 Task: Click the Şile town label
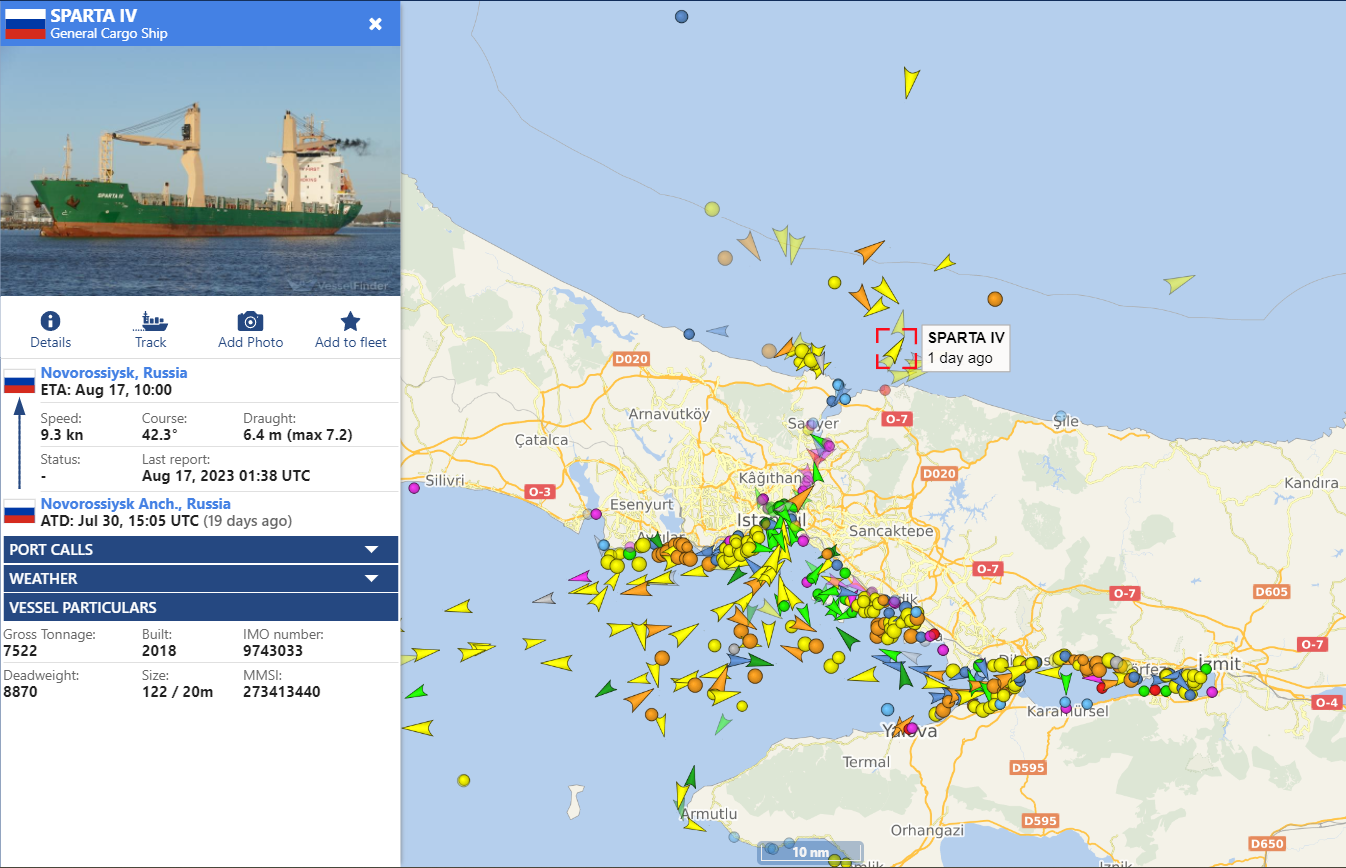click(1066, 422)
